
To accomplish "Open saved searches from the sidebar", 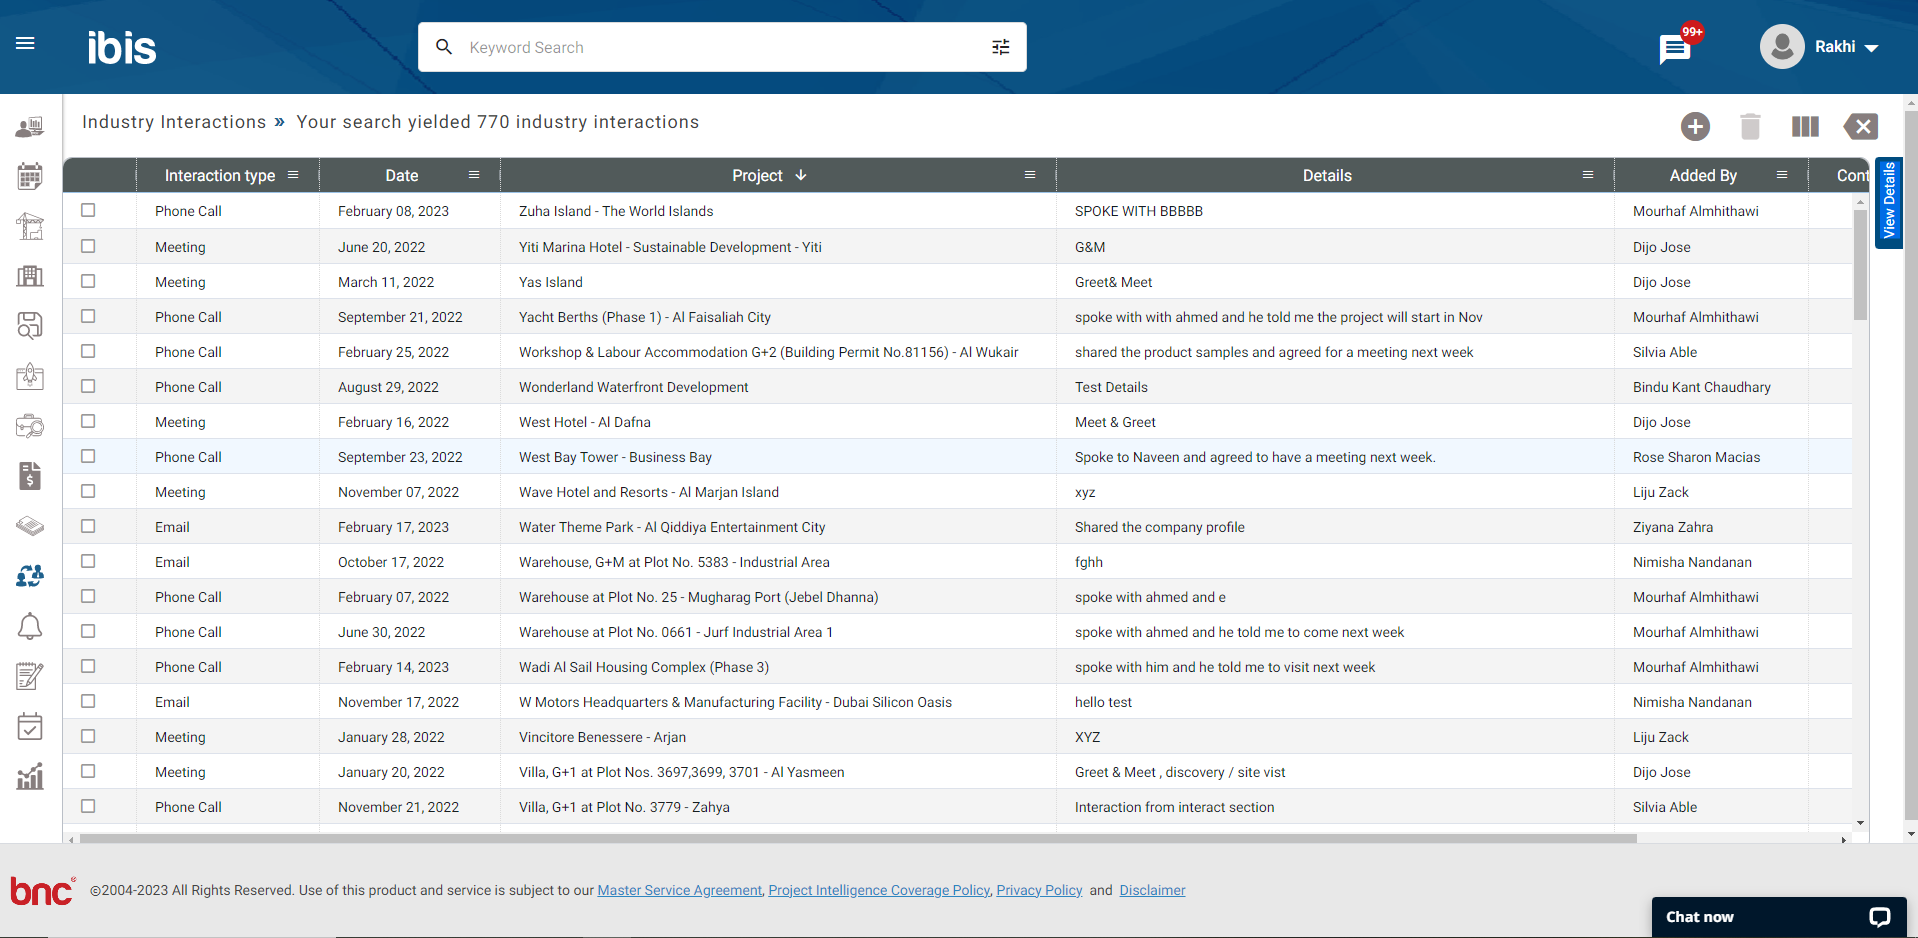I will tap(29, 326).
